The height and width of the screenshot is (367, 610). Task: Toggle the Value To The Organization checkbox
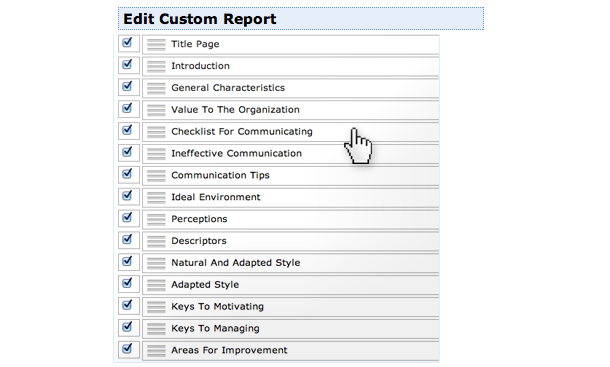[127, 108]
